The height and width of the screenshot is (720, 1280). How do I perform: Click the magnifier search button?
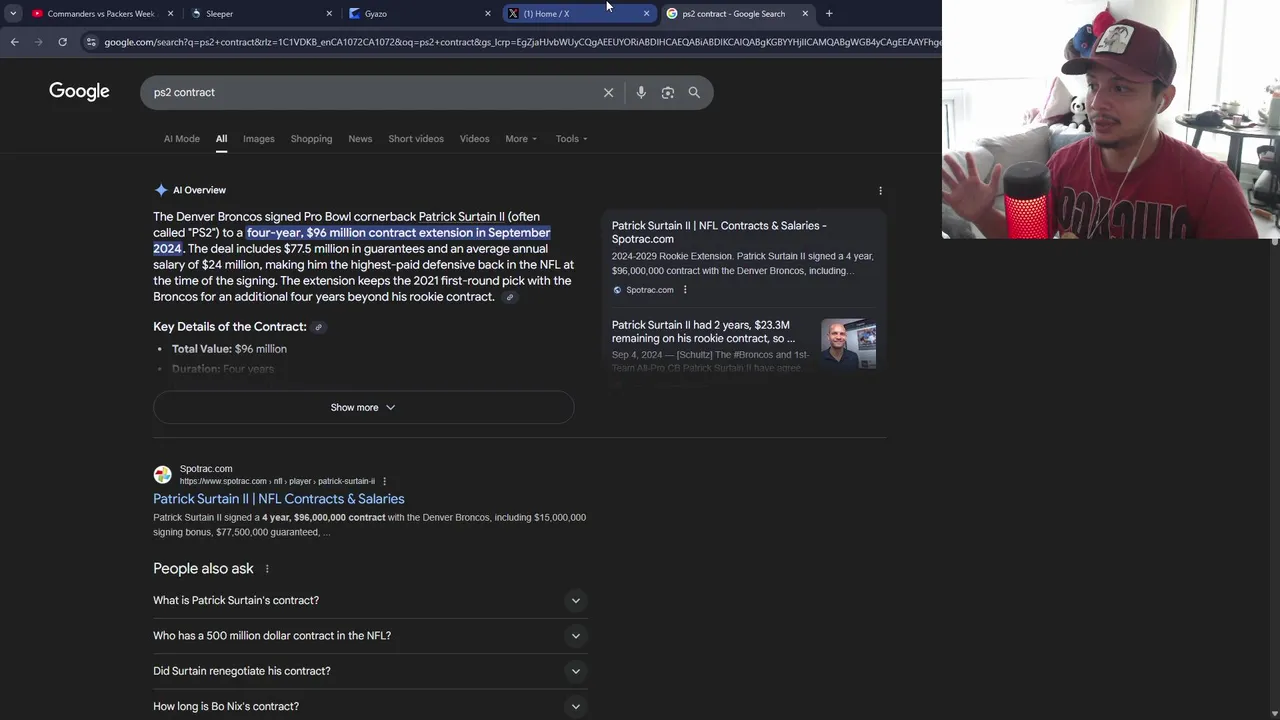[x=694, y=92]
